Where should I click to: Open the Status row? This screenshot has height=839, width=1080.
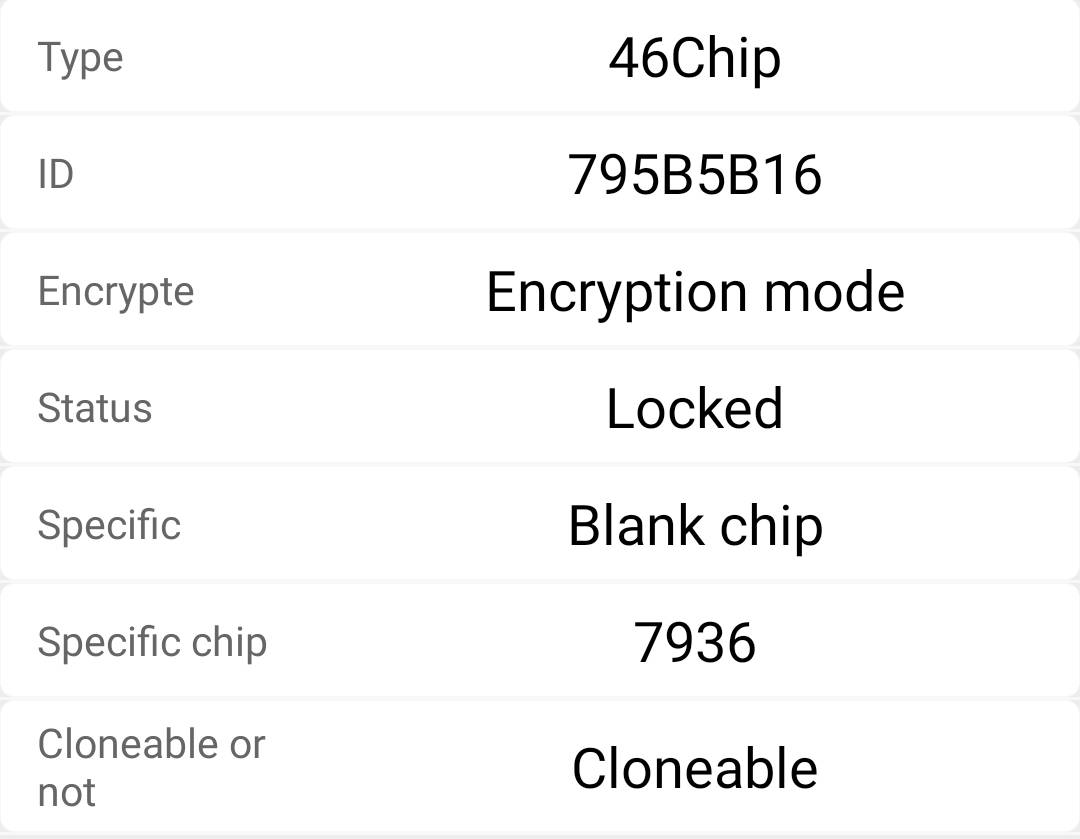[x=540, y=406]
